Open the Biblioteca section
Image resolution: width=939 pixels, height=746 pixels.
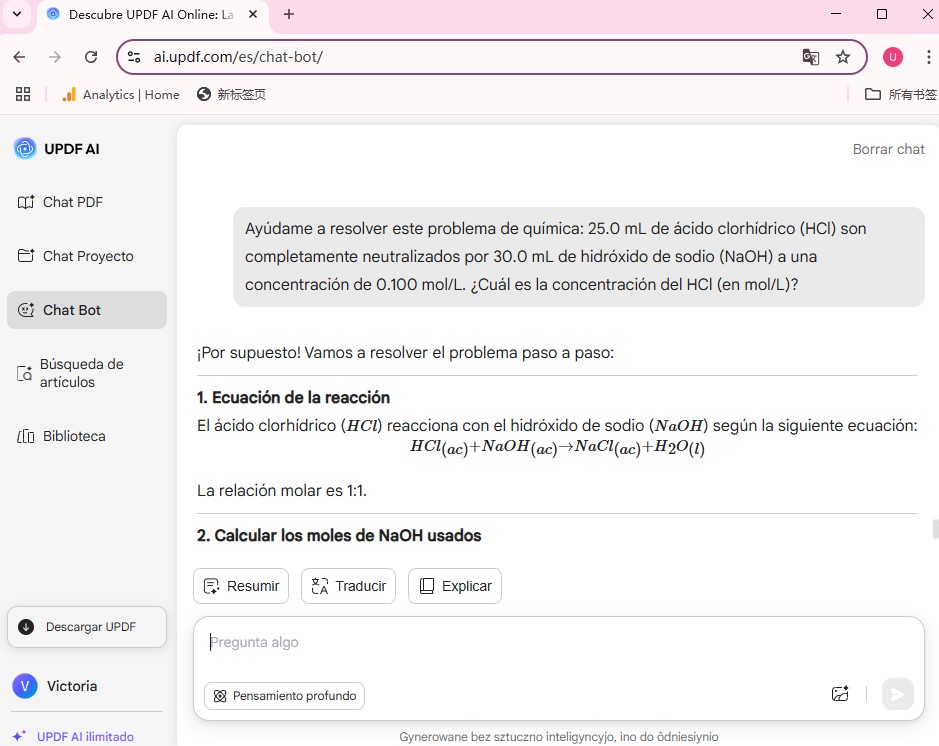point(87,436)
